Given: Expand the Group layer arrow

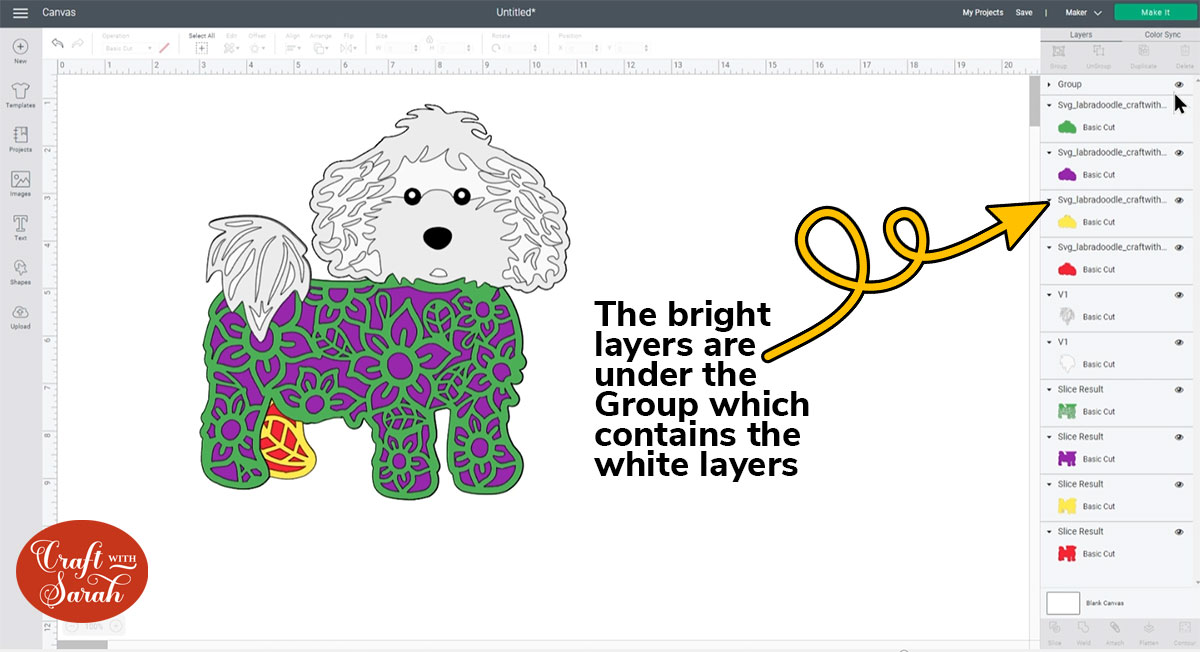Looking at the screenshot, I should [1049, 85].
